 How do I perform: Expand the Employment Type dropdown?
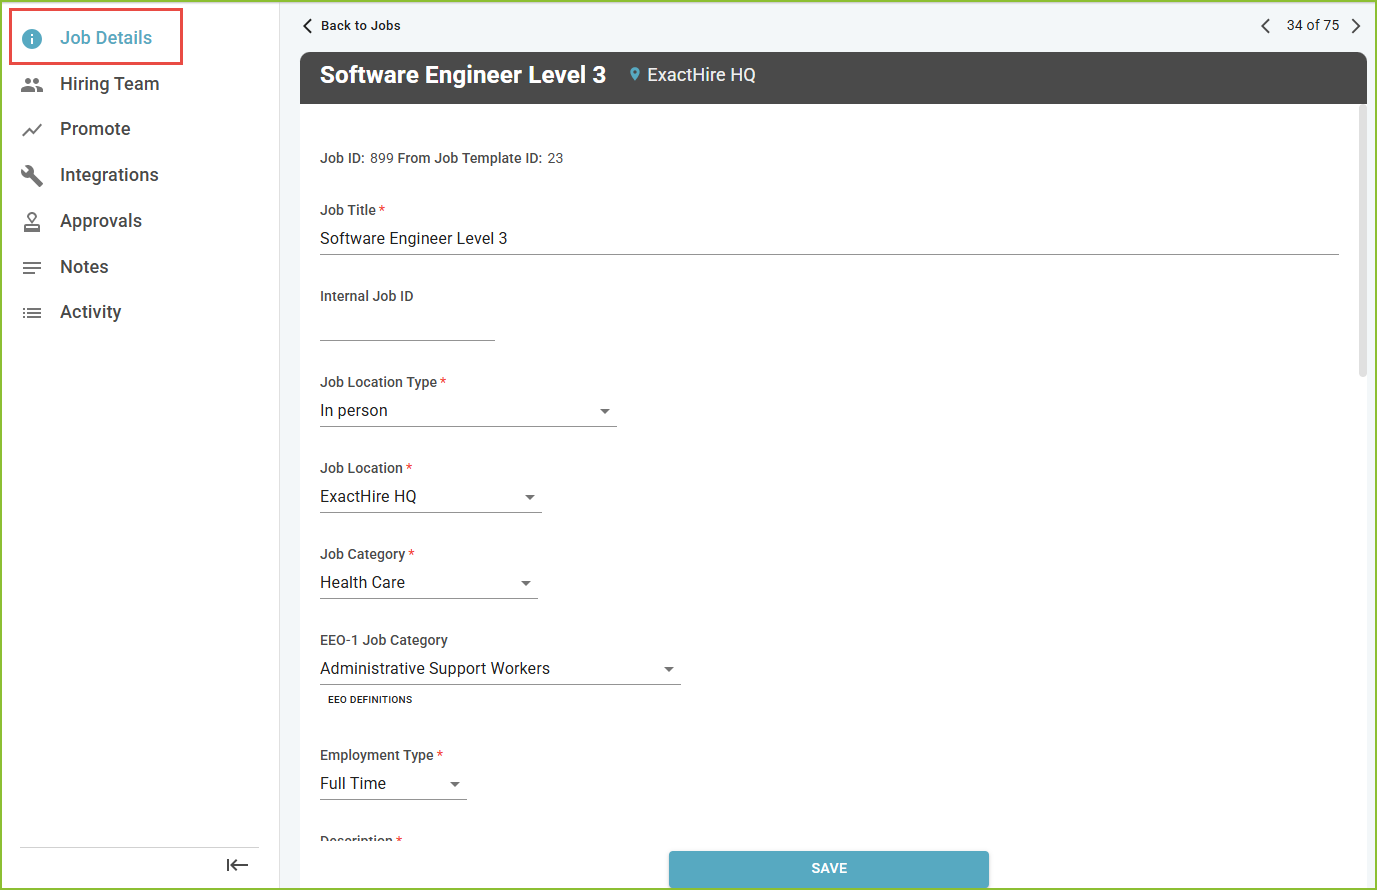pyautogui.click(x=393, y=784)
